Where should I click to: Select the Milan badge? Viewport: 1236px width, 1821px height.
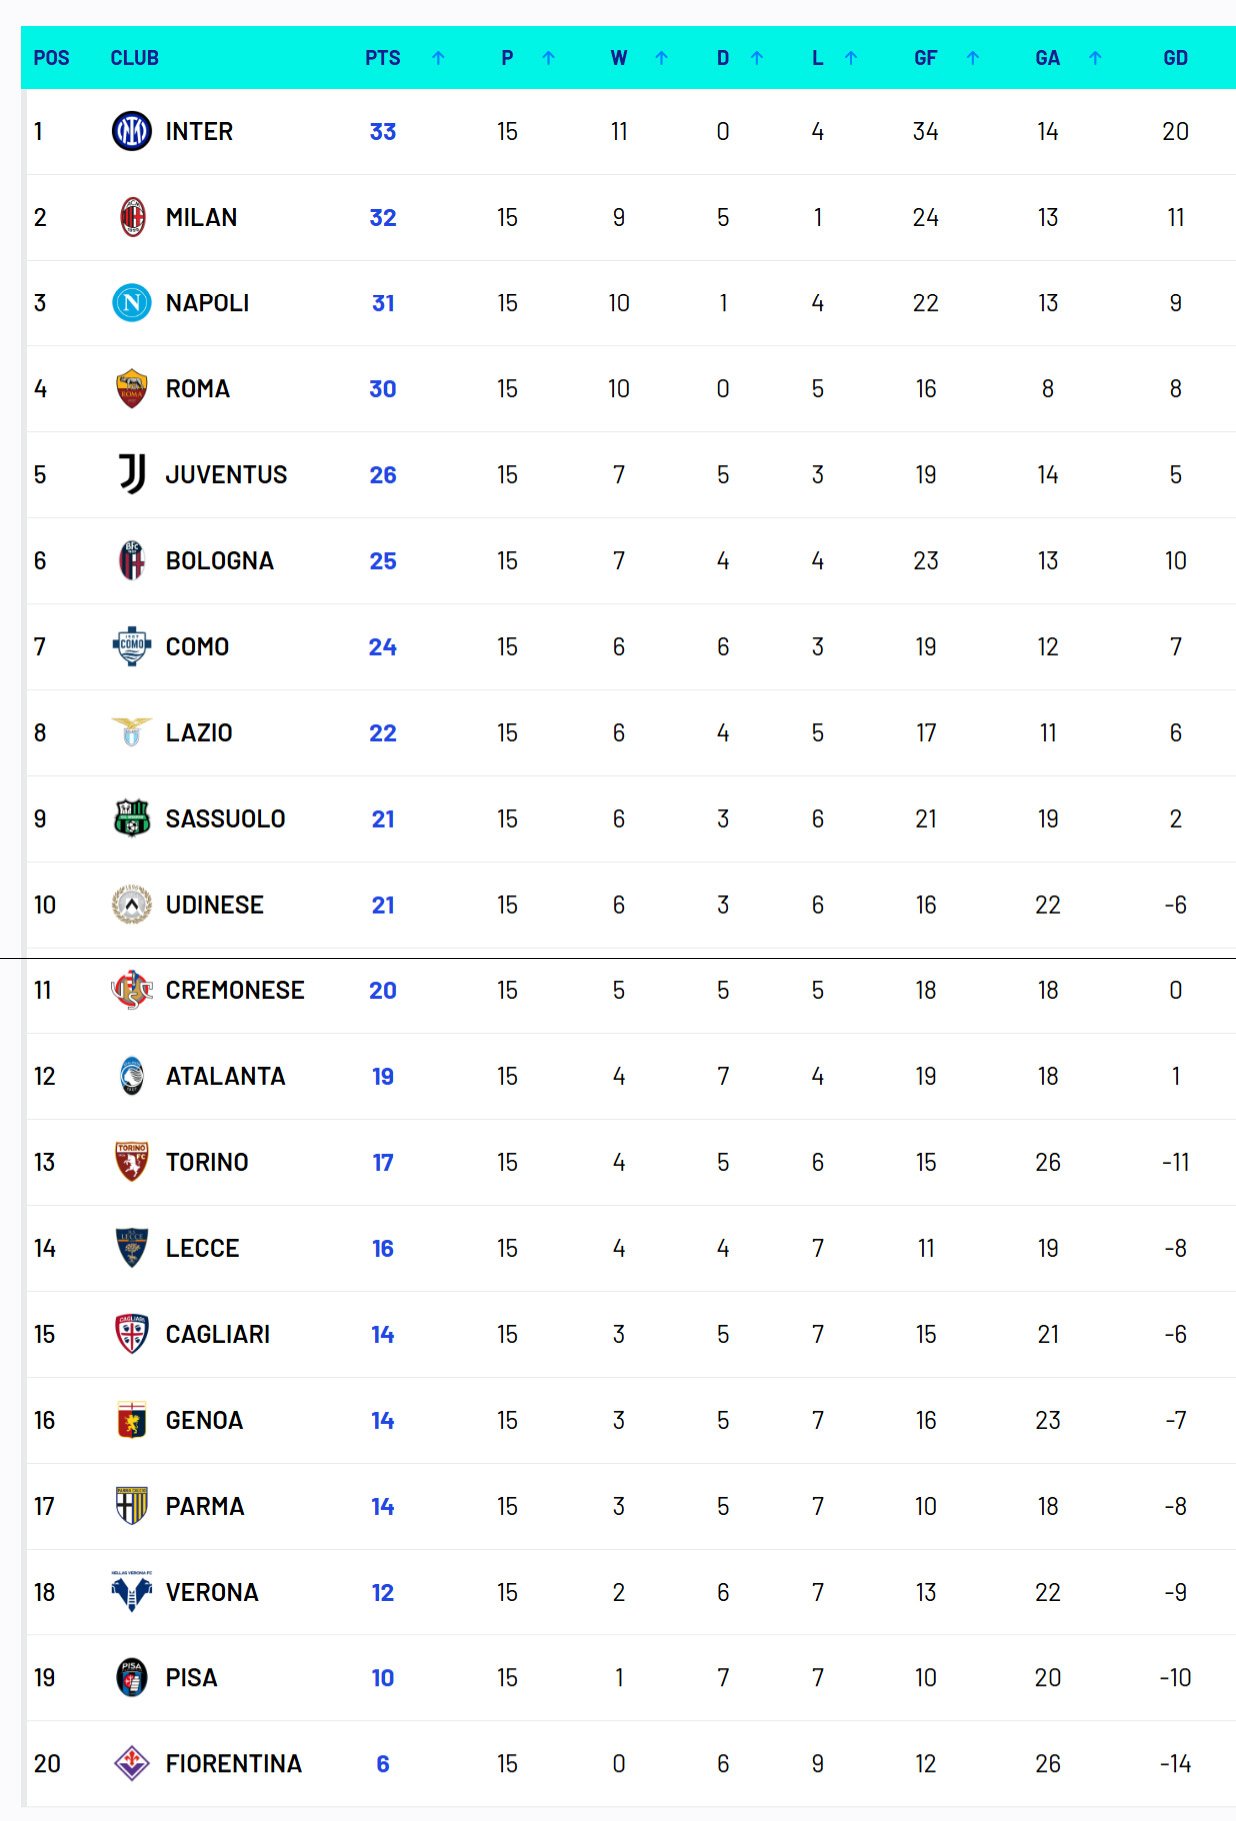[131, 217]
